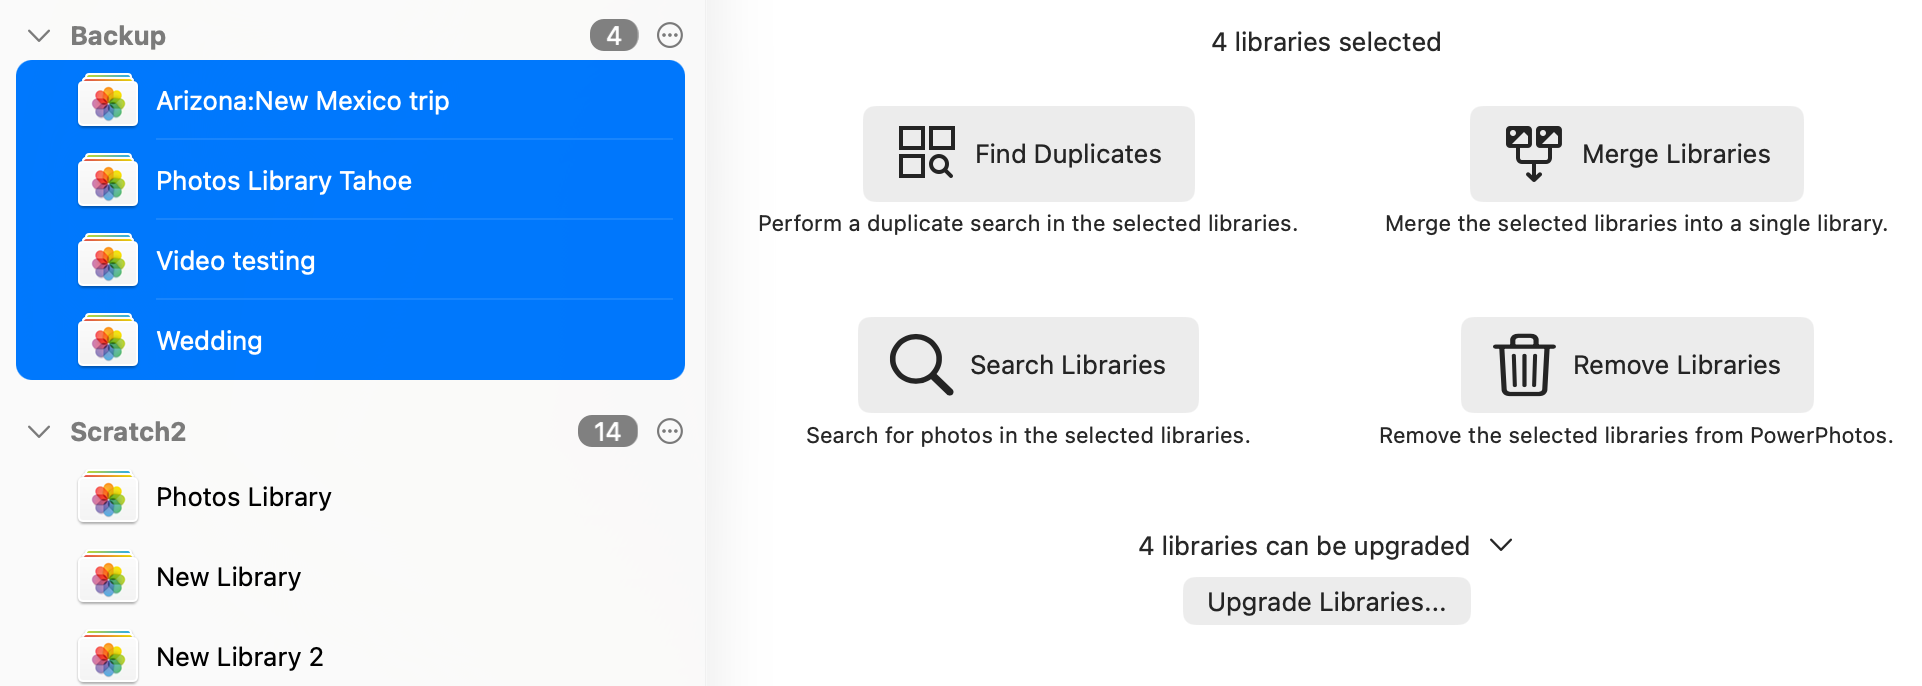Expand the libraries upgrade details disclosure
1922x686 pixels.
click(x=1501, y=545)
